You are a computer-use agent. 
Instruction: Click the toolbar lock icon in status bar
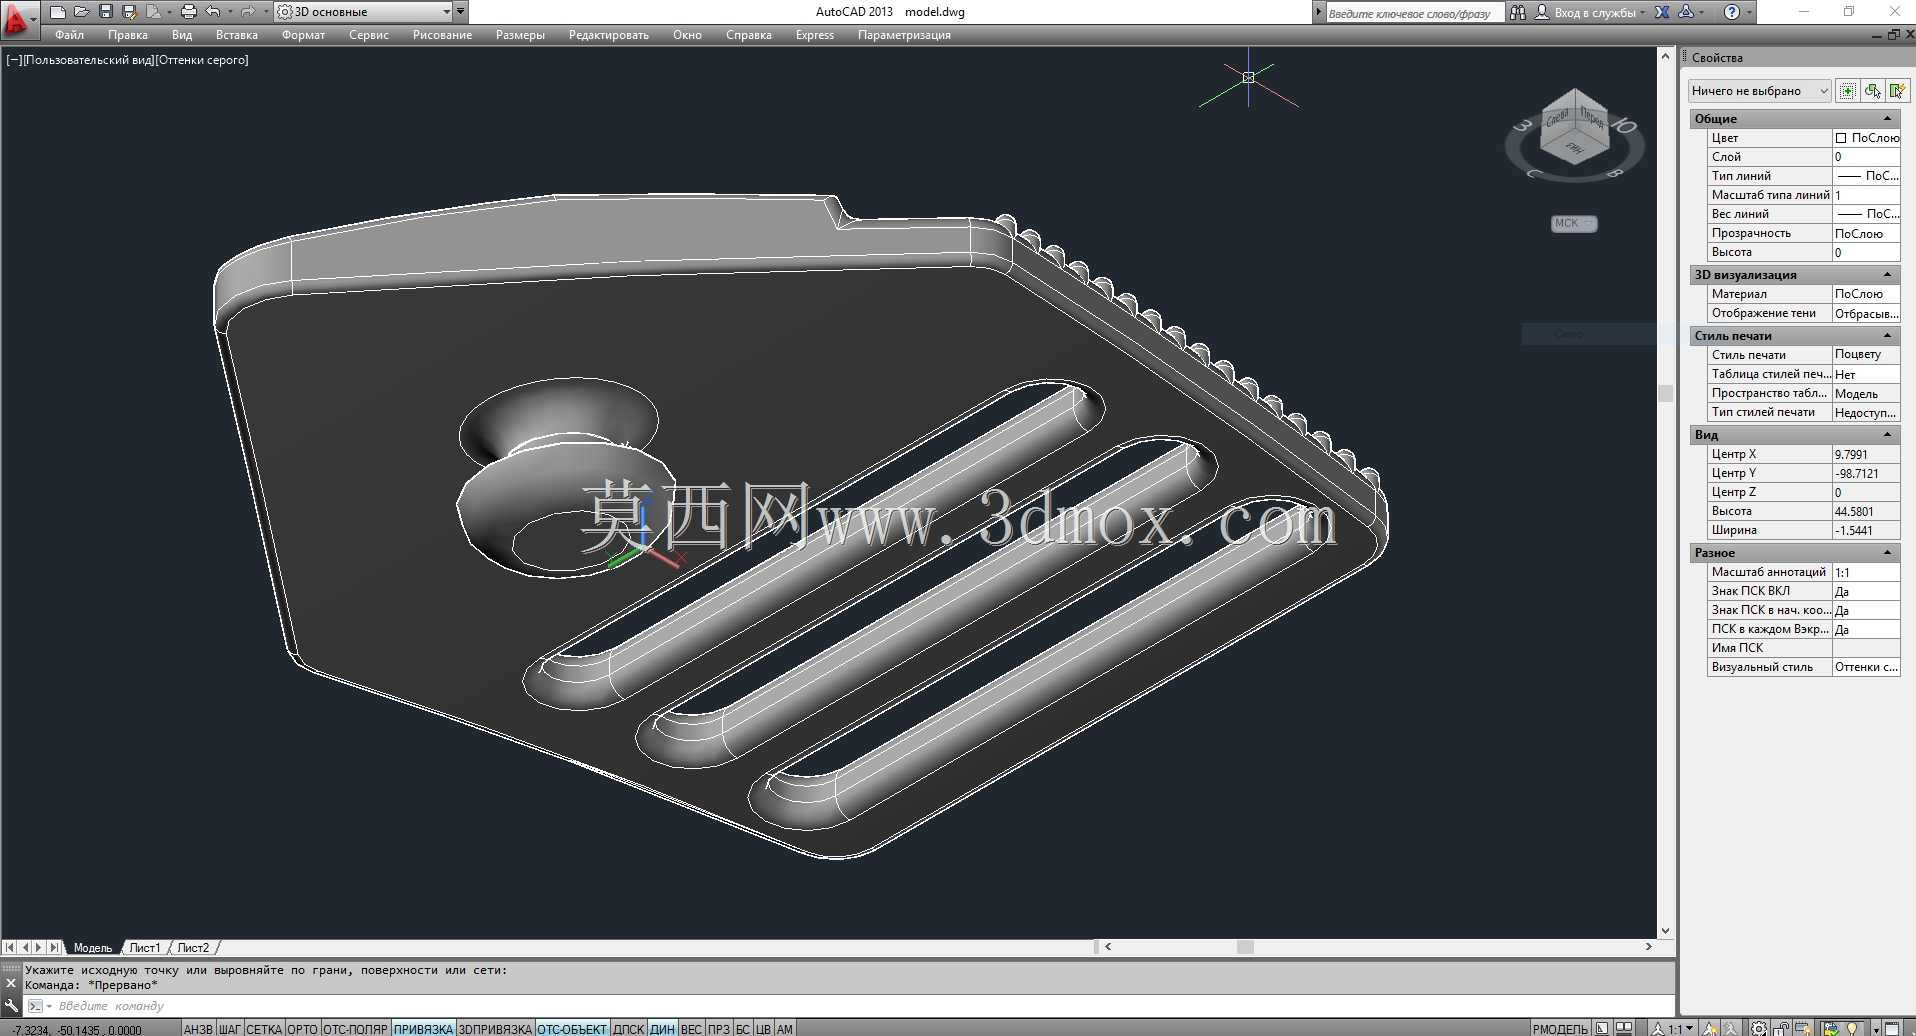tap(1780, 1028)
